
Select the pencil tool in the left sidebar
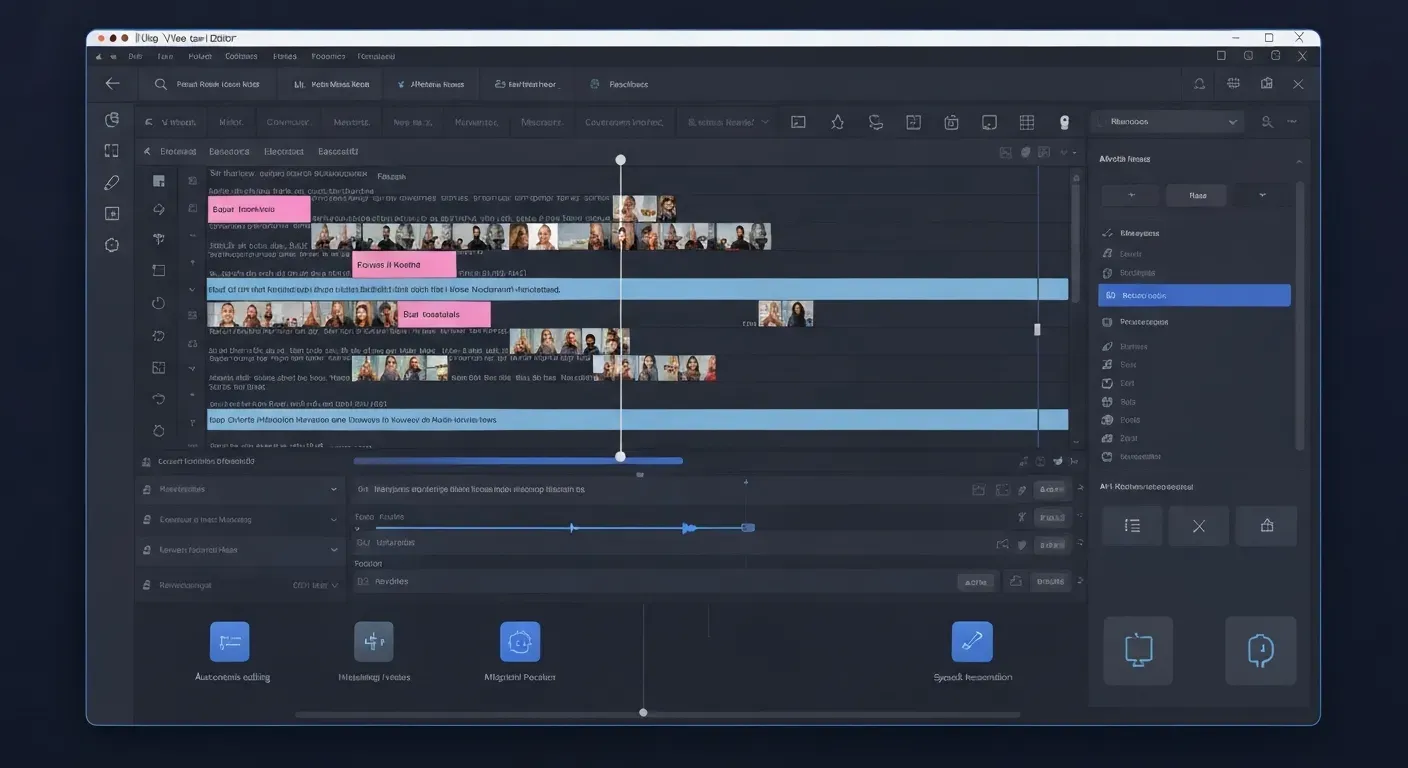click(111, 181)
